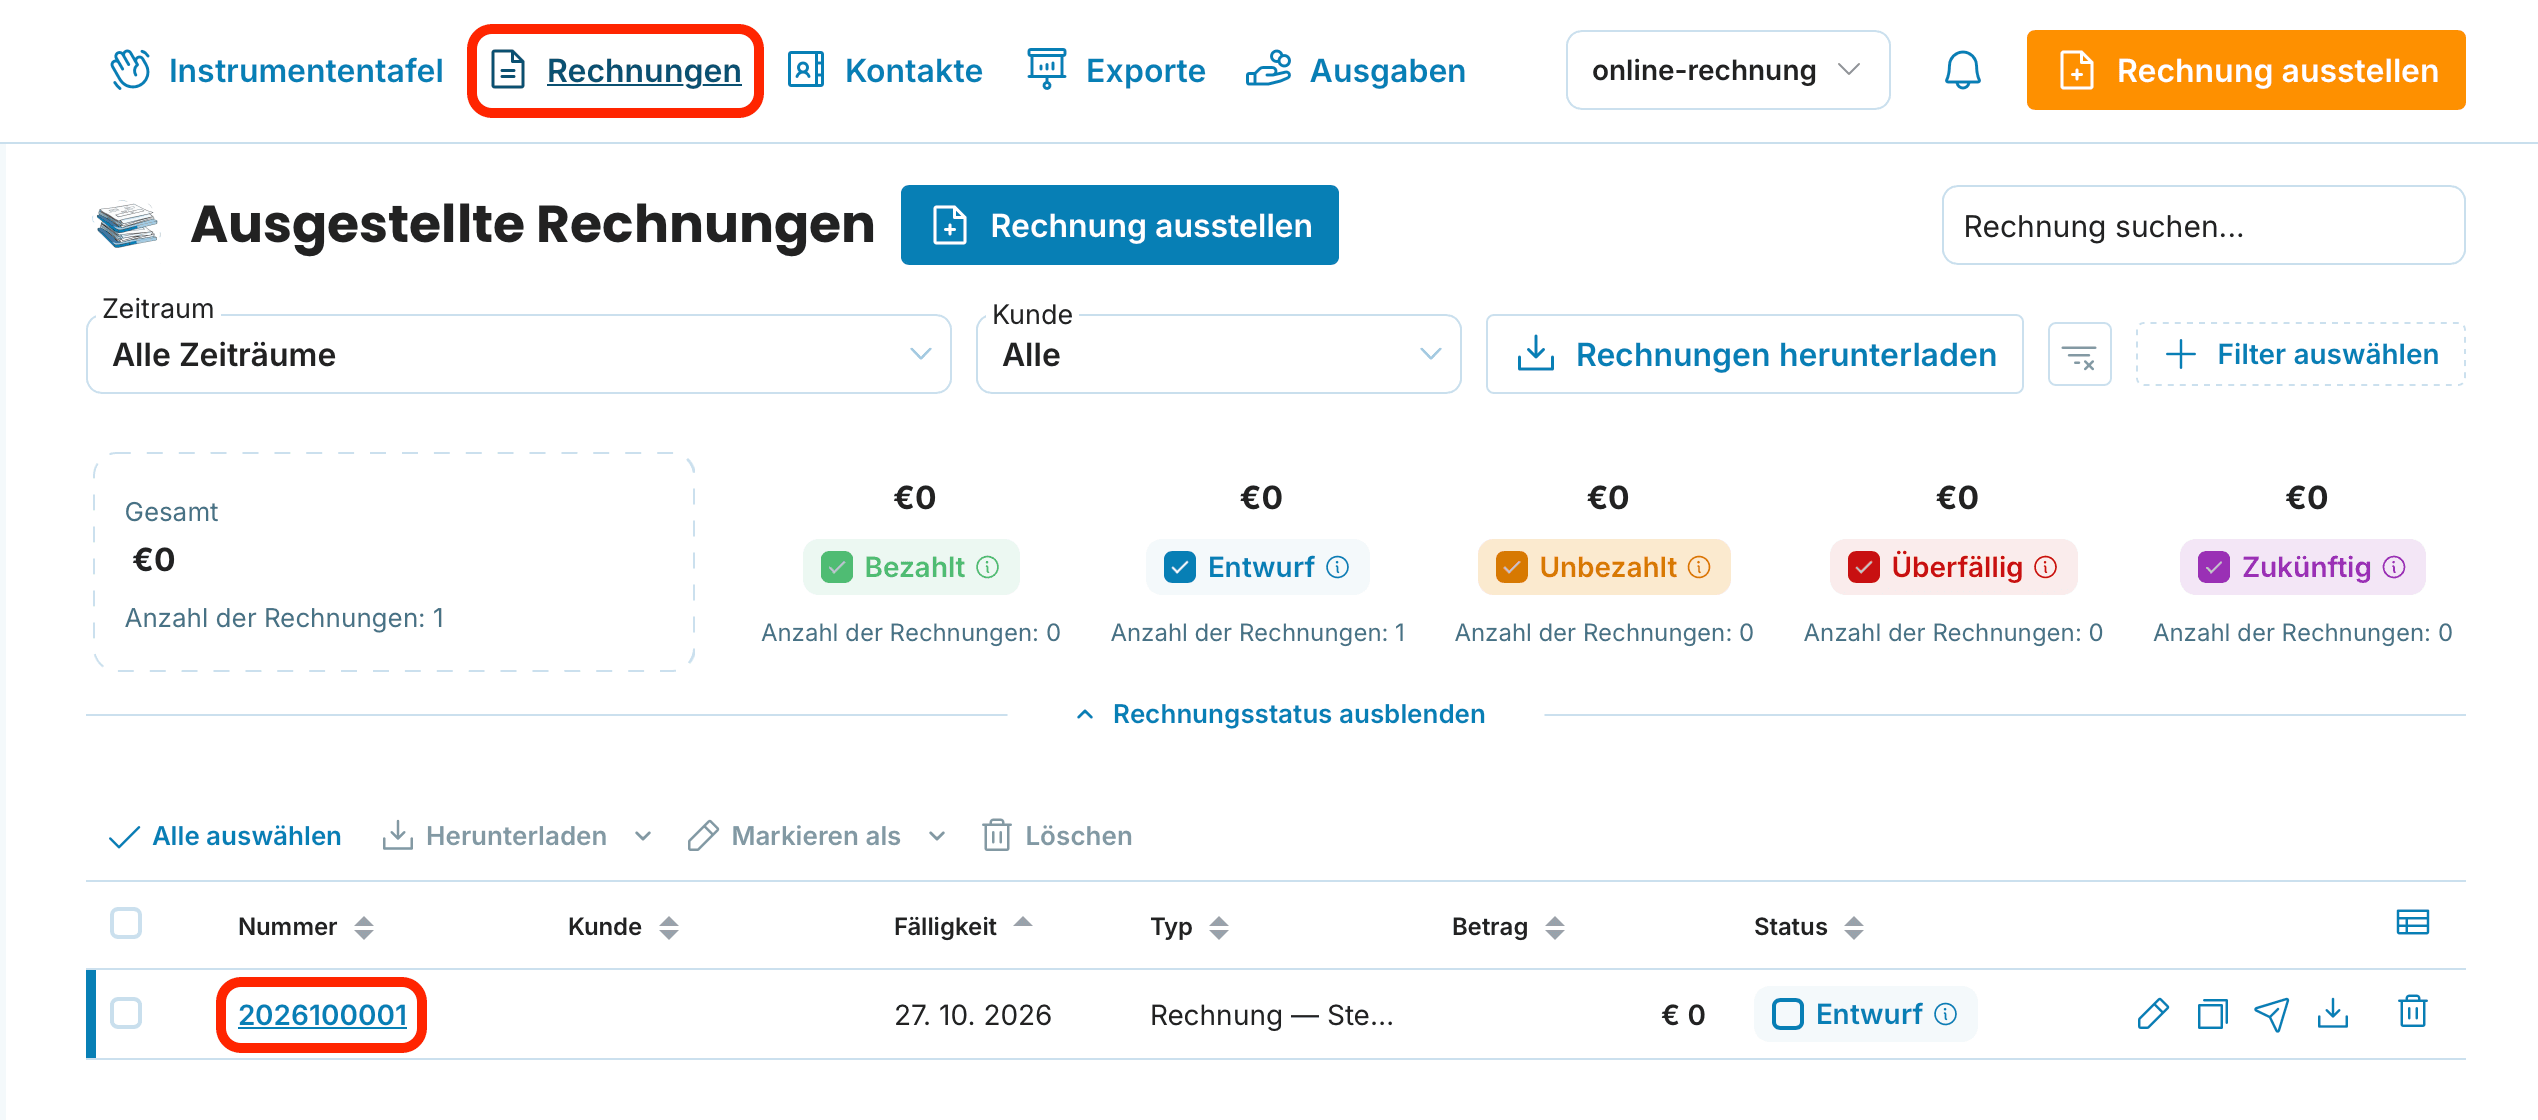2538x1120 pixels.
Task: Send invoice 2026100001 via paper plane icon
Action: pyautogui.click(x=2272, y=1014)
